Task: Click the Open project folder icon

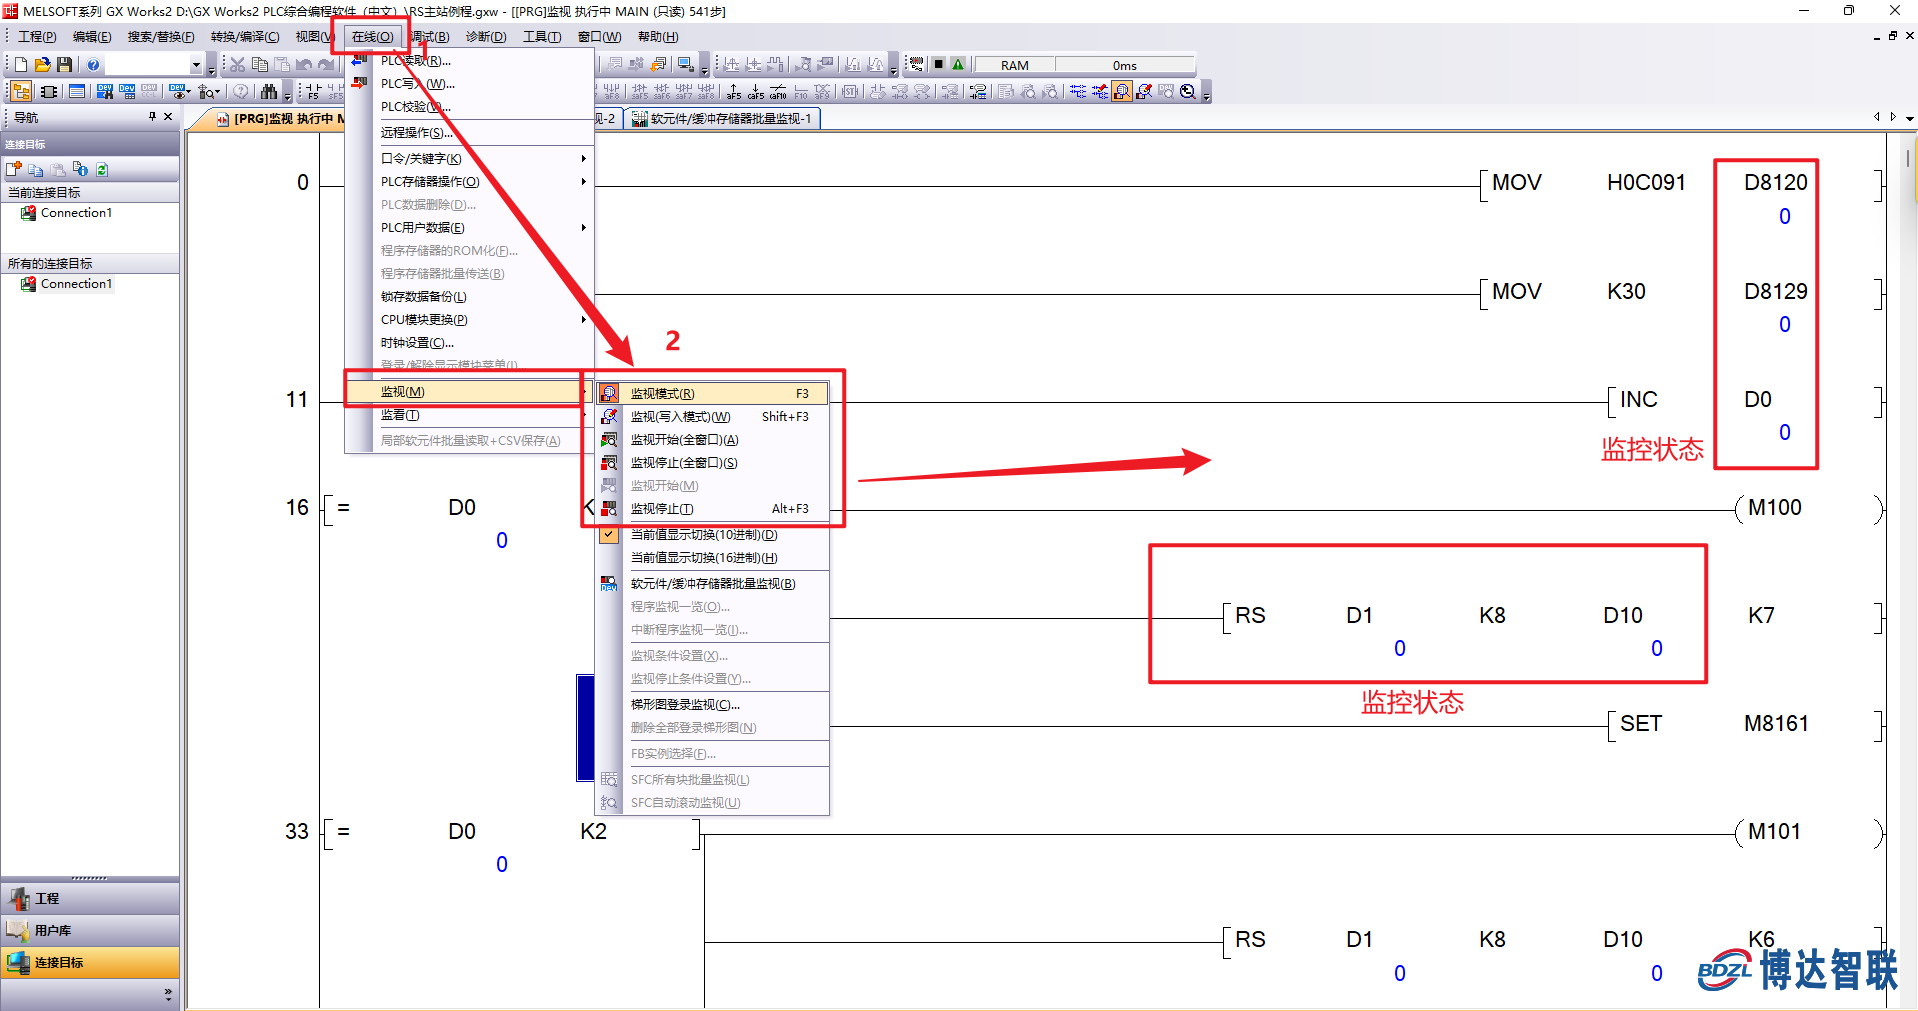Action: click(x=42, y=65)
